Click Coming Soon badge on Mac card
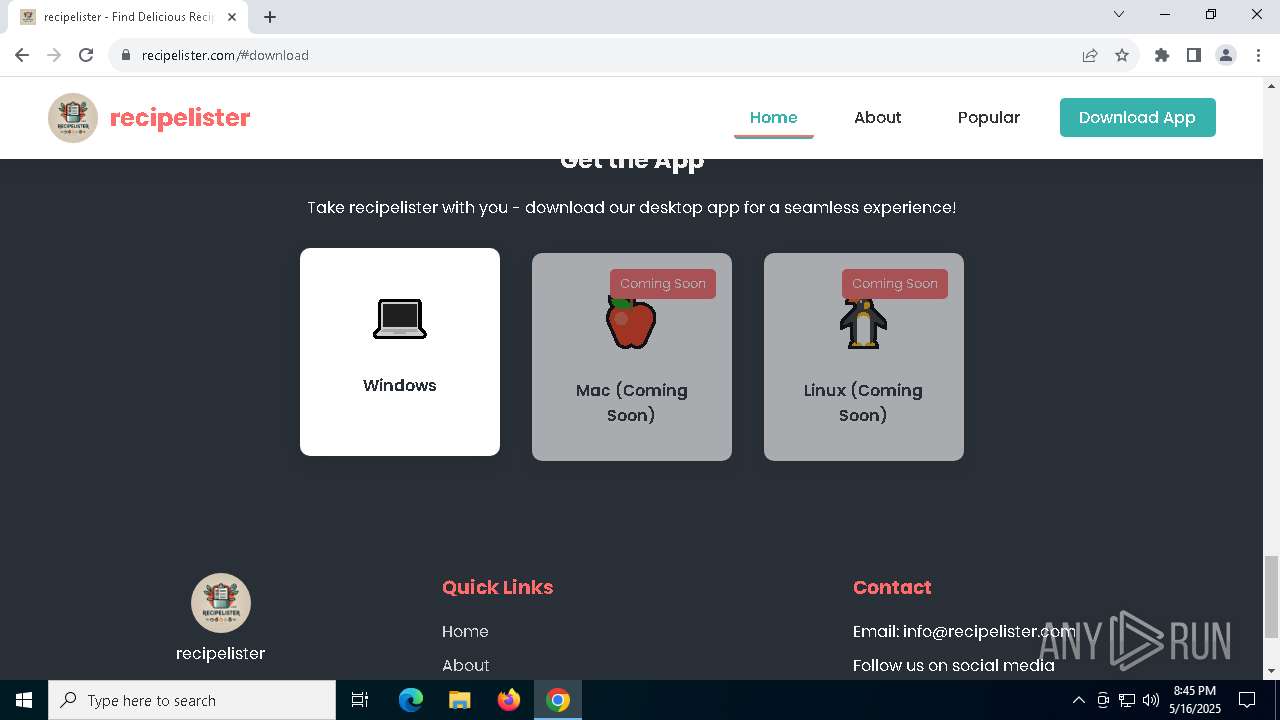The height and width of the screenshot is (720, 1280). [x=663, y=284]
